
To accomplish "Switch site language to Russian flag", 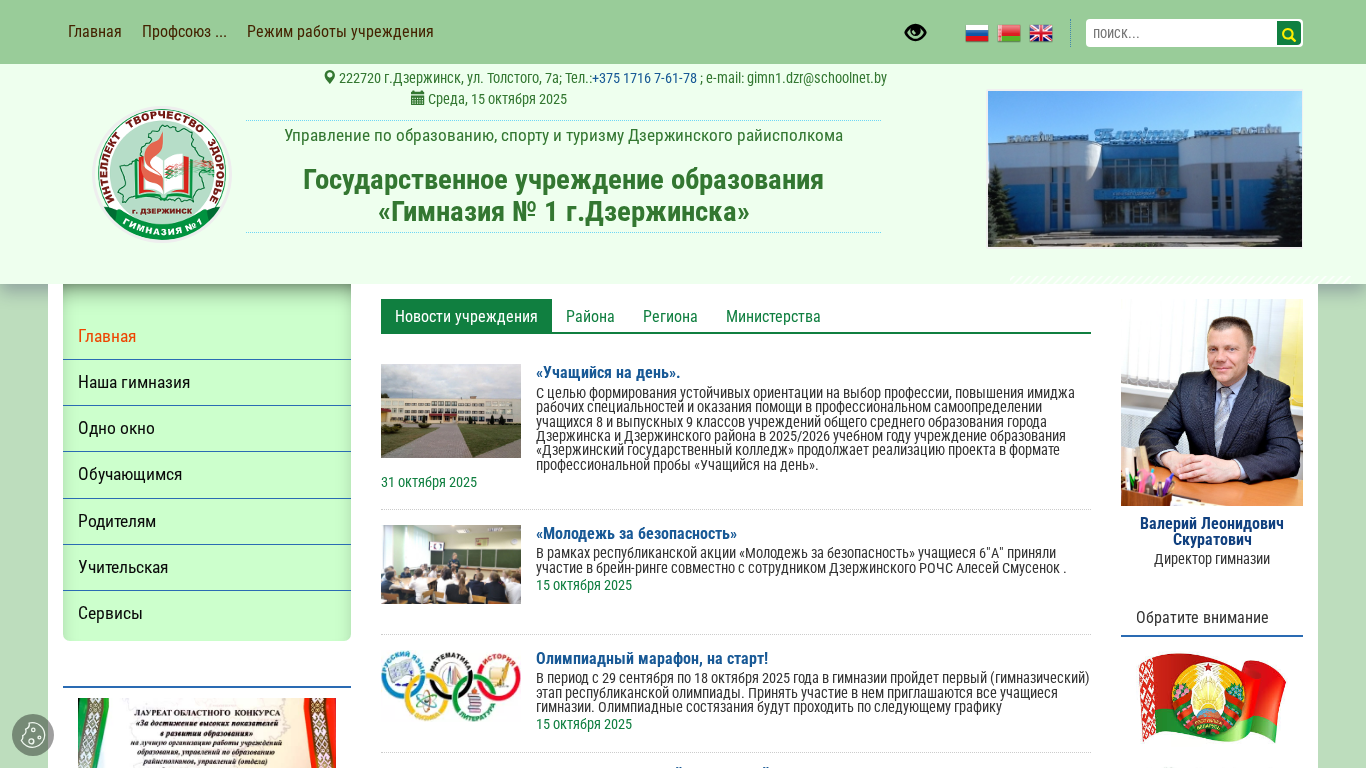I will pos(976,33).
